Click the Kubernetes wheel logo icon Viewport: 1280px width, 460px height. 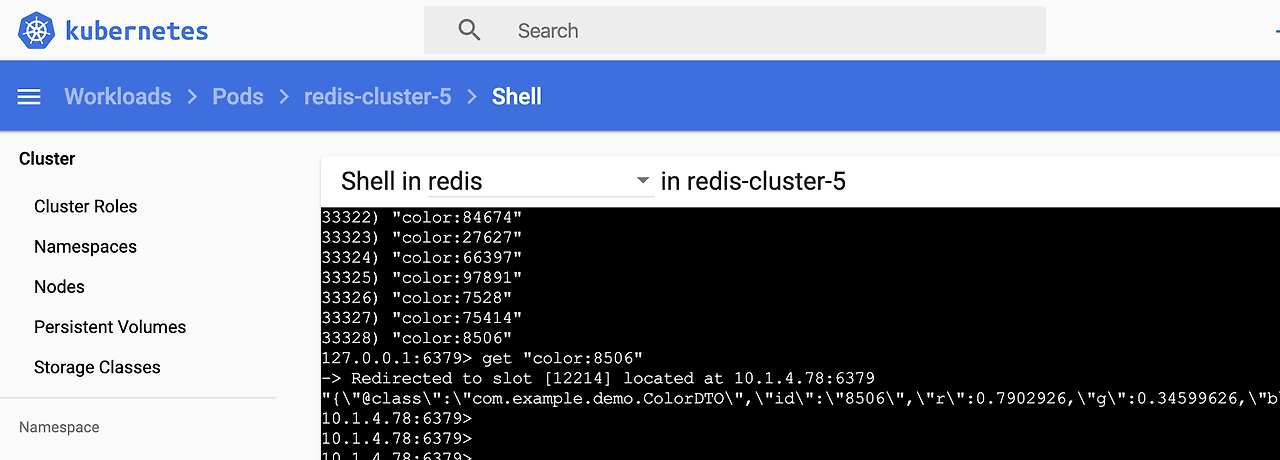pos(37,30)
